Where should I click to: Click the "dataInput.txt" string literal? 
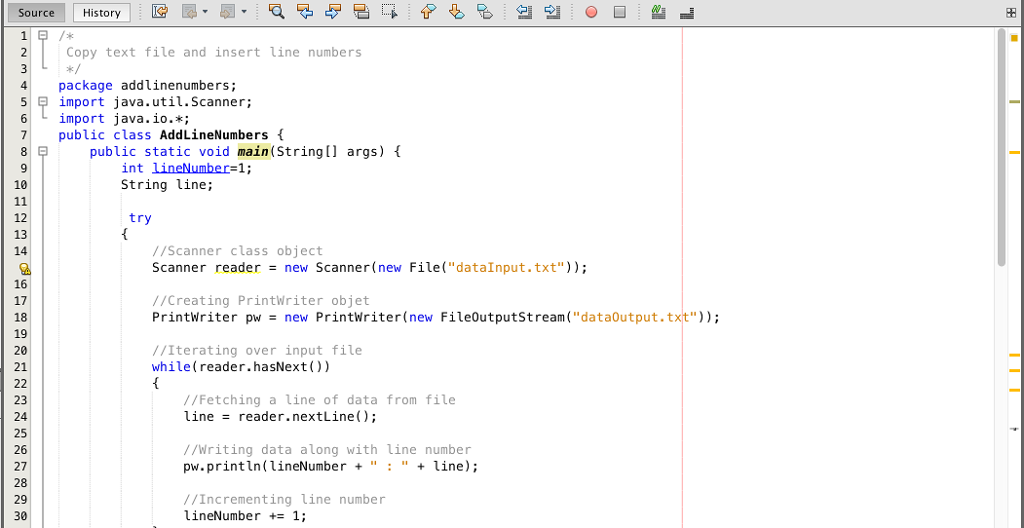coord(506,267)
